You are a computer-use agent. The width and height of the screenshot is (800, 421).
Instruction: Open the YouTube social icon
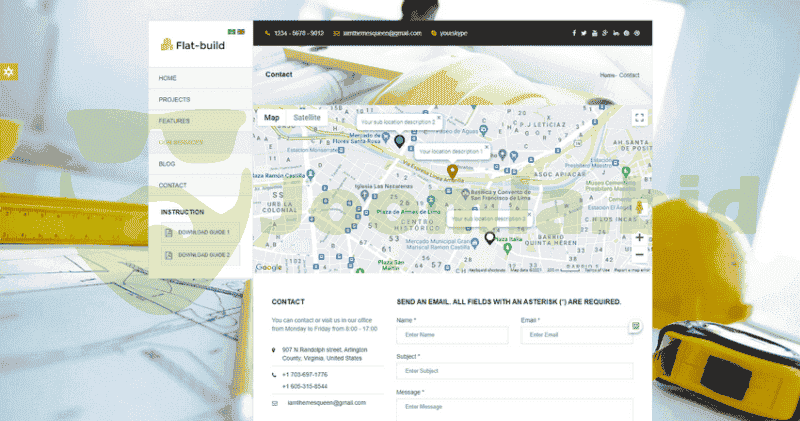(x=595, y=33)
